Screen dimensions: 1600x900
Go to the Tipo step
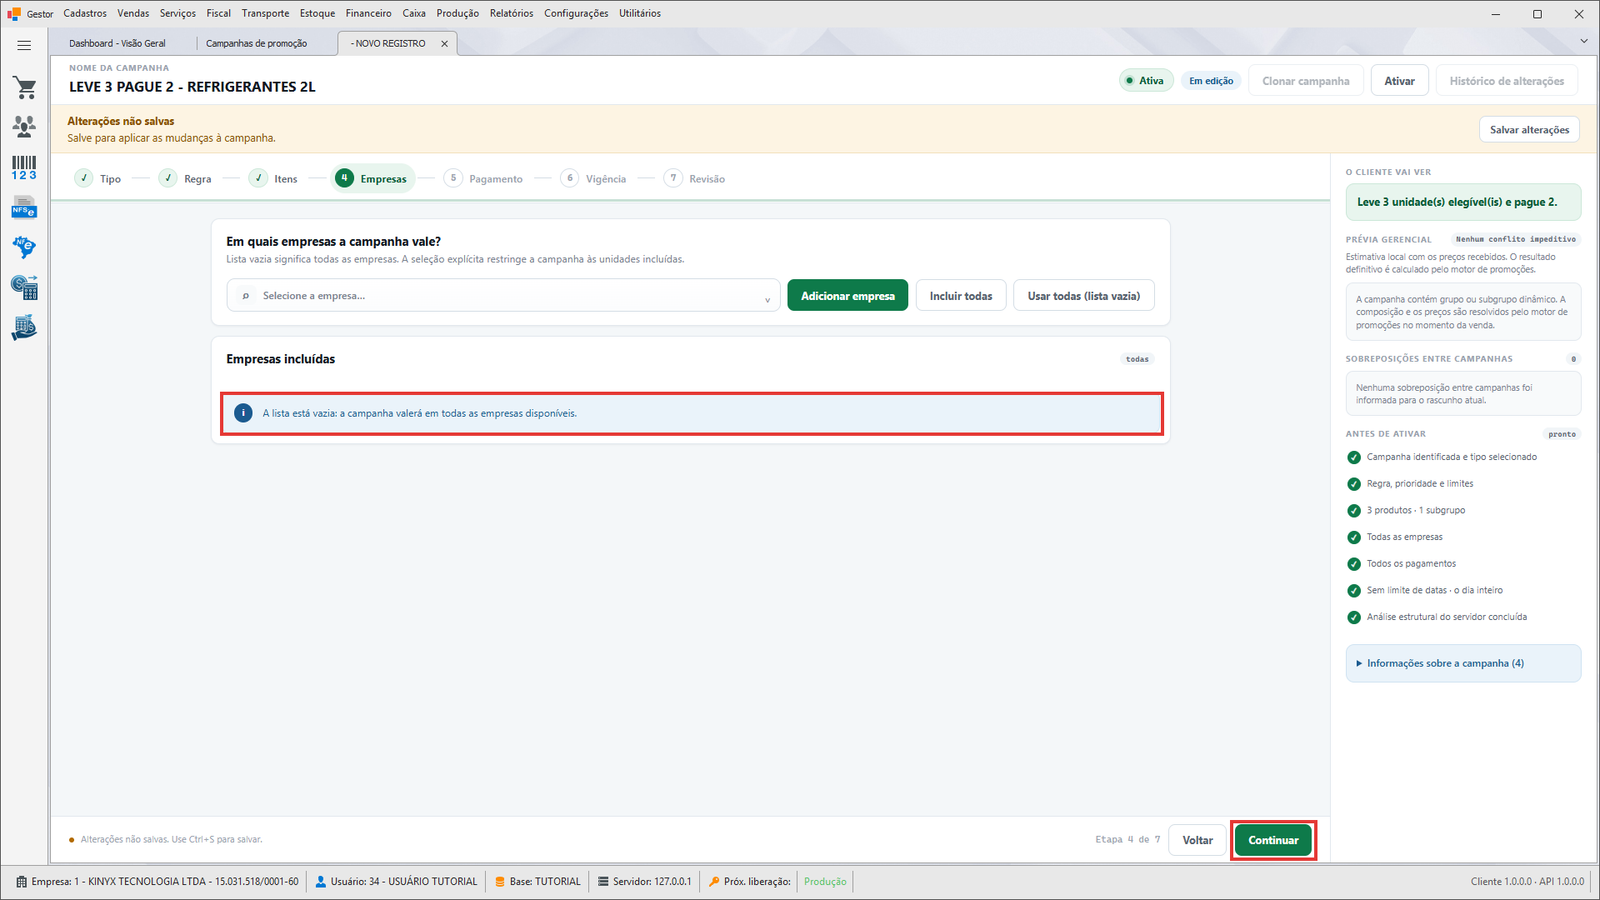tap(98, 179)
